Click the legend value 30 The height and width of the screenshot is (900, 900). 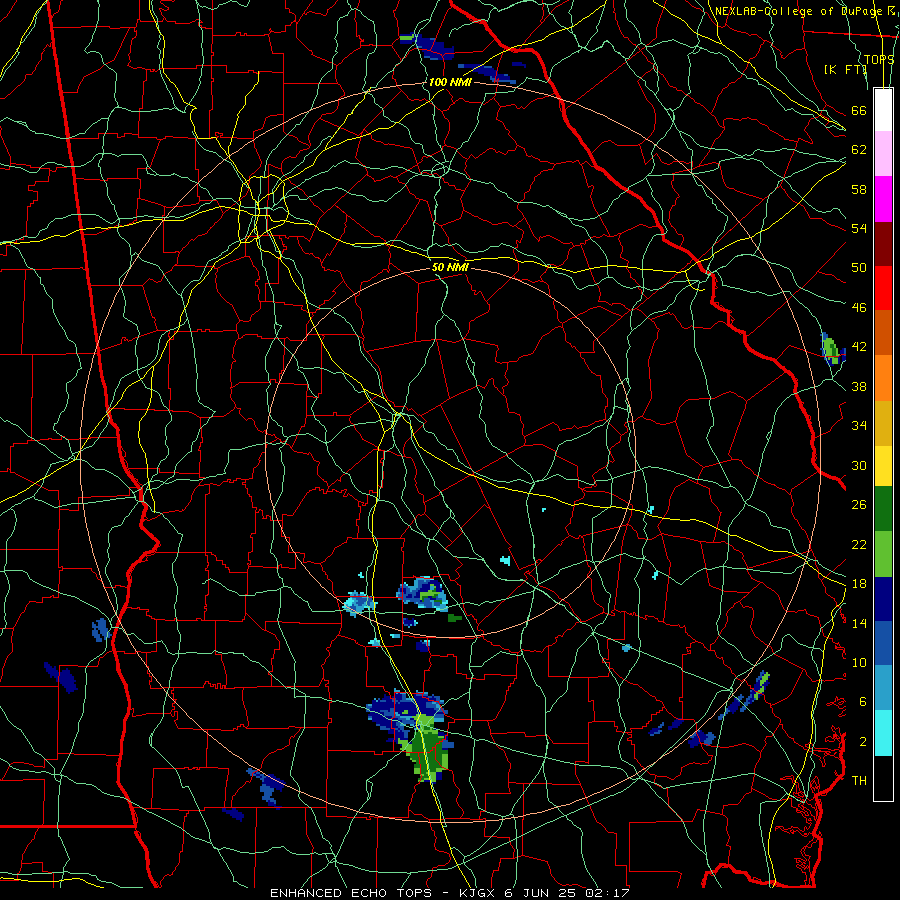point(859,465)
